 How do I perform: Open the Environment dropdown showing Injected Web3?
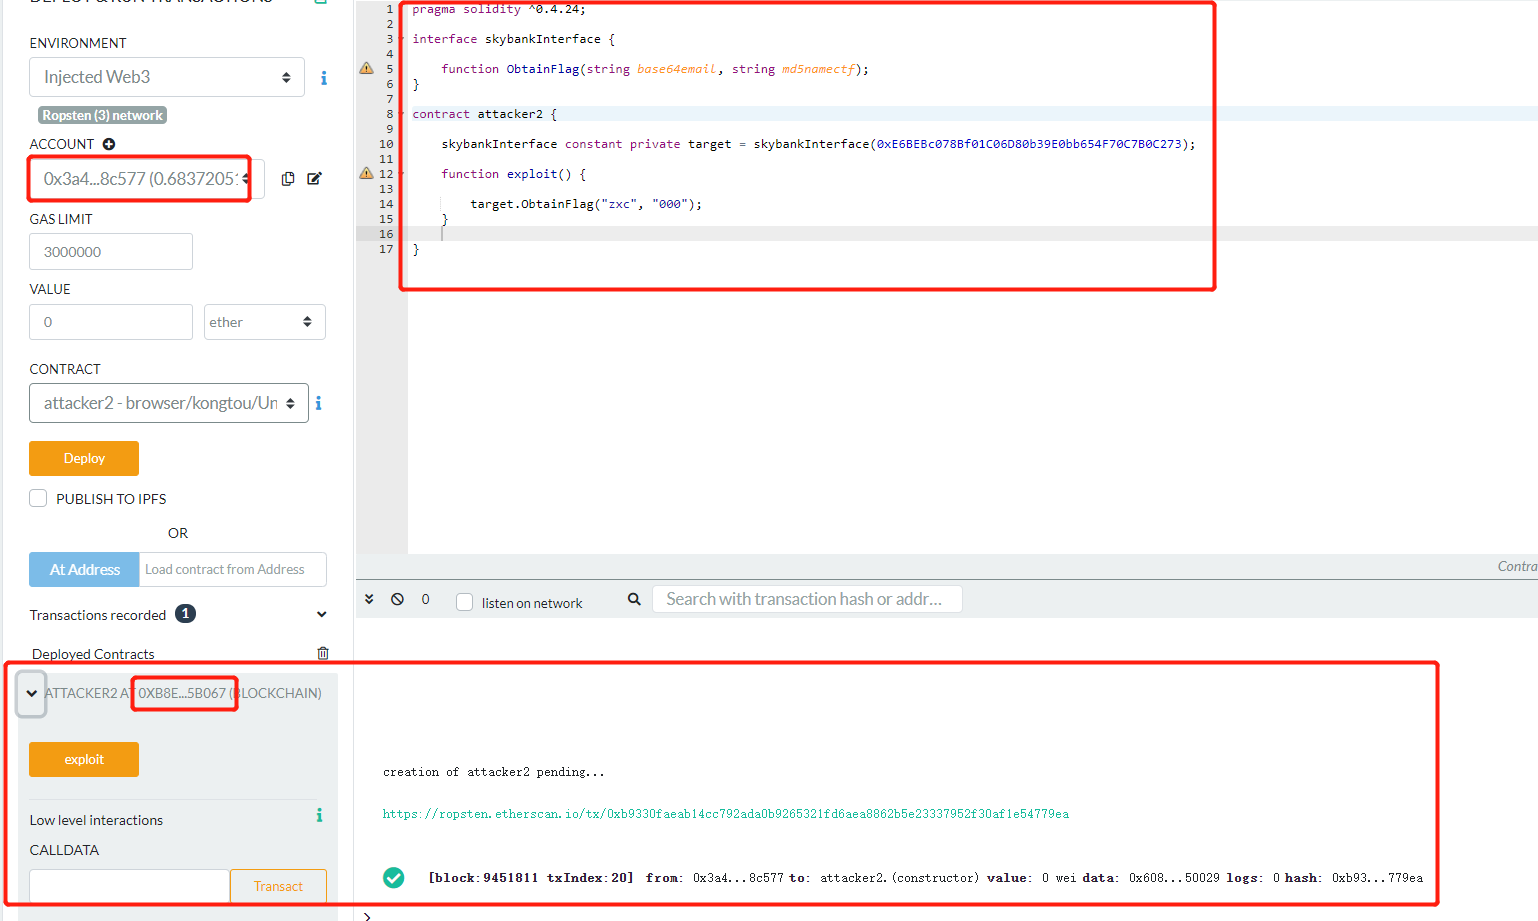167,77
